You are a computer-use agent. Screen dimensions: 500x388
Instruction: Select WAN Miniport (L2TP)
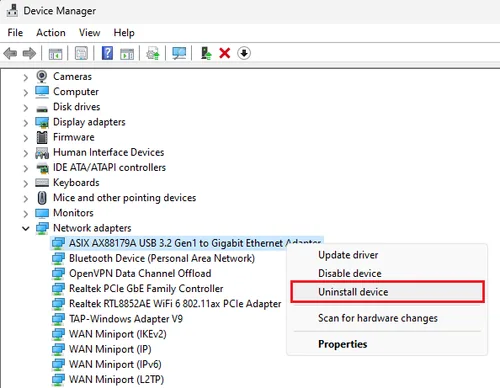tap(116, 379)
